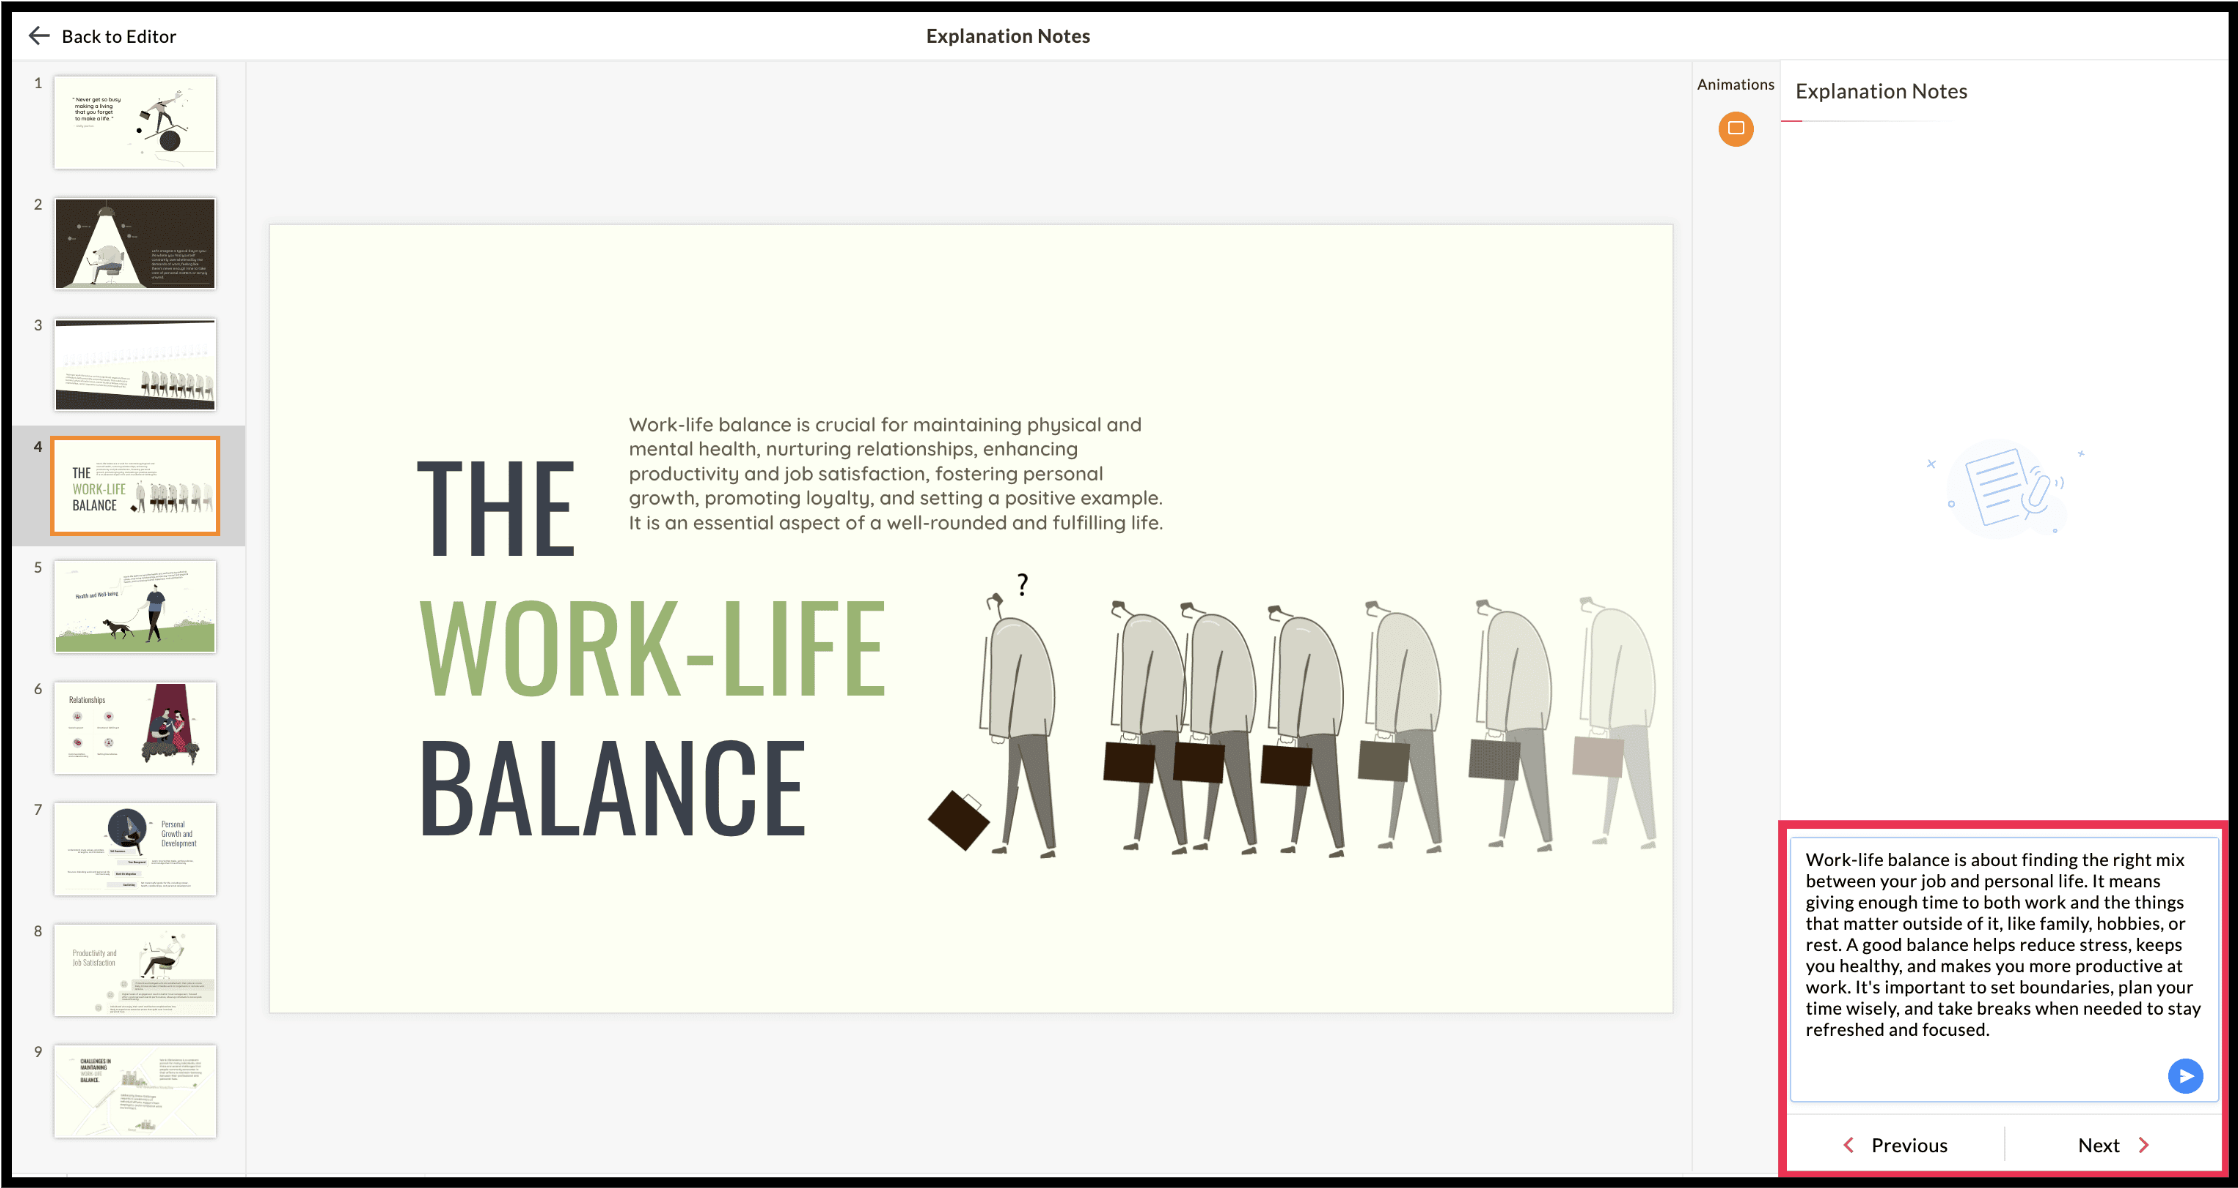The height and width of the screenshot is (1188, 2238).
Task: Select slide 8 Productivity thumbnail
Action: [x=135, y=970]
